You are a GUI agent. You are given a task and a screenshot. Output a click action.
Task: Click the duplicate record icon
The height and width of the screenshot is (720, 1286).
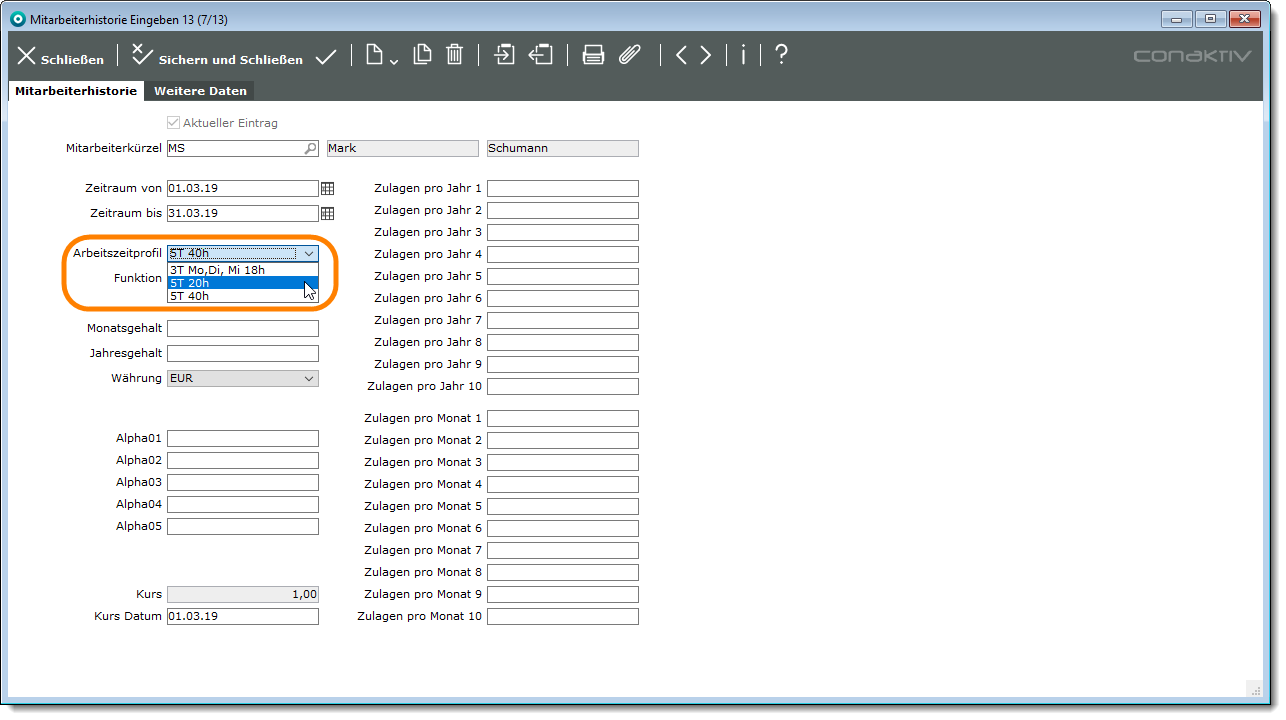point(422,55)
